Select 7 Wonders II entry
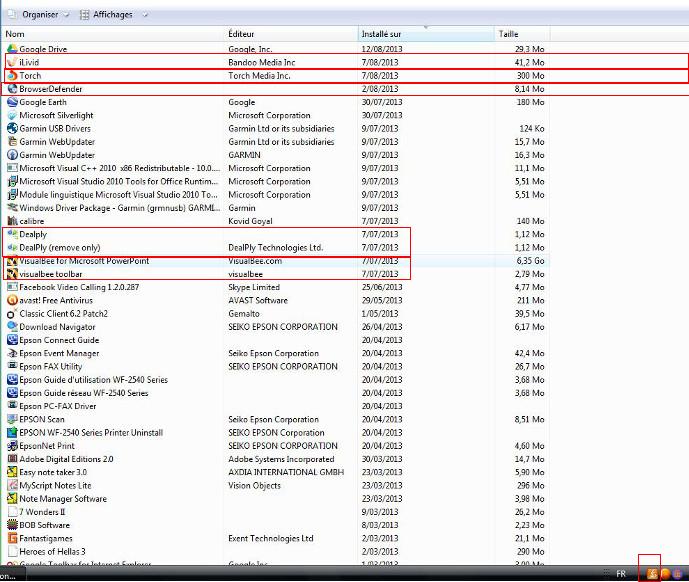The height and width of the screenshot is (582, 689). (x=276, y=512)
